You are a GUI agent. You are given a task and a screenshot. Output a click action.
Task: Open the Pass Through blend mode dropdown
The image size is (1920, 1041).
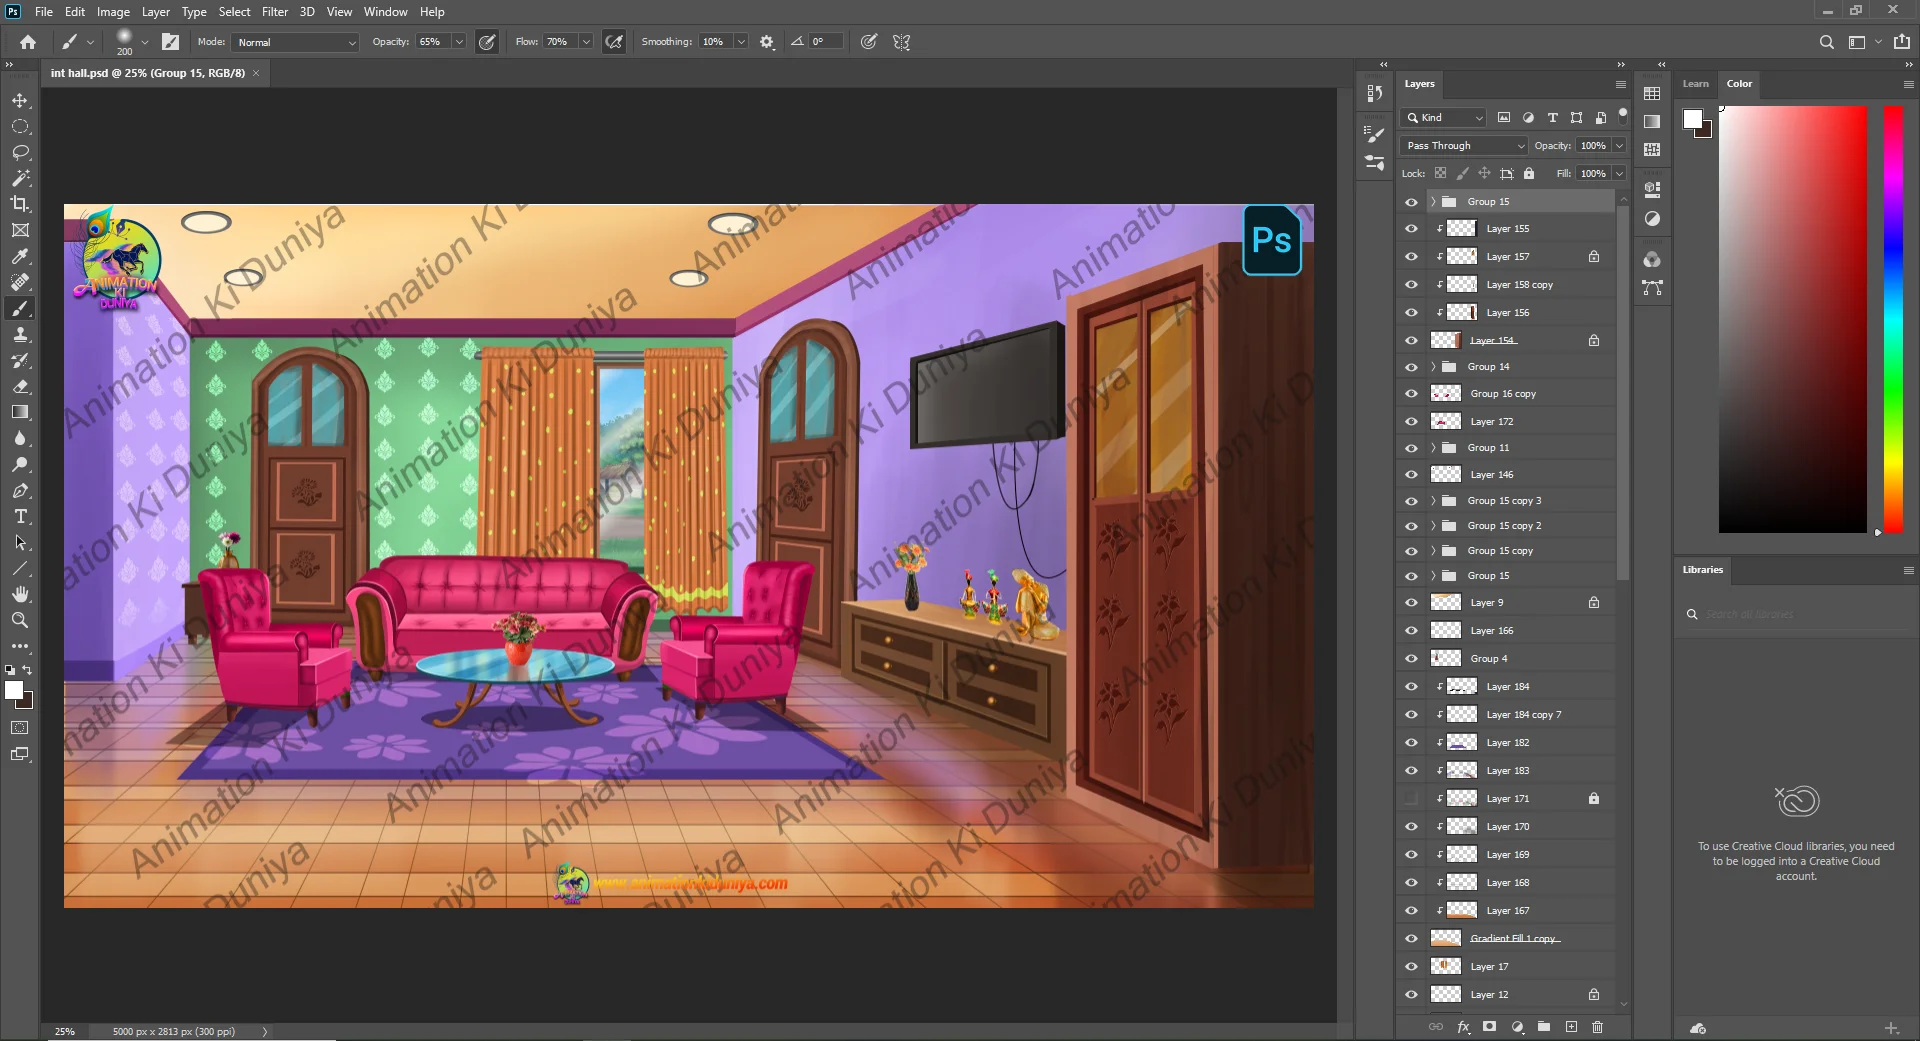tap(1465, 146)
